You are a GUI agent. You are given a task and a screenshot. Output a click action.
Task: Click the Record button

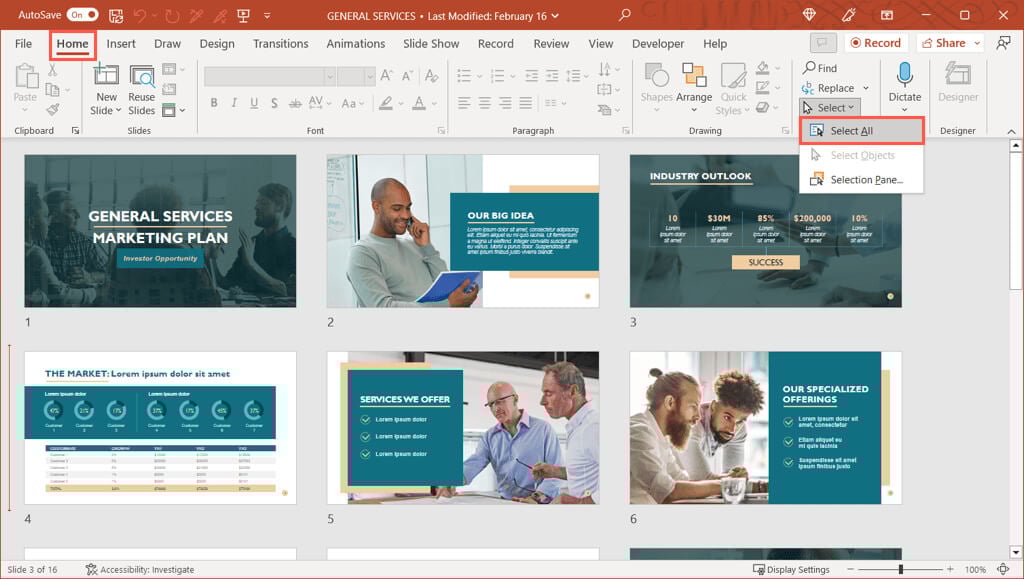[875, 43]
